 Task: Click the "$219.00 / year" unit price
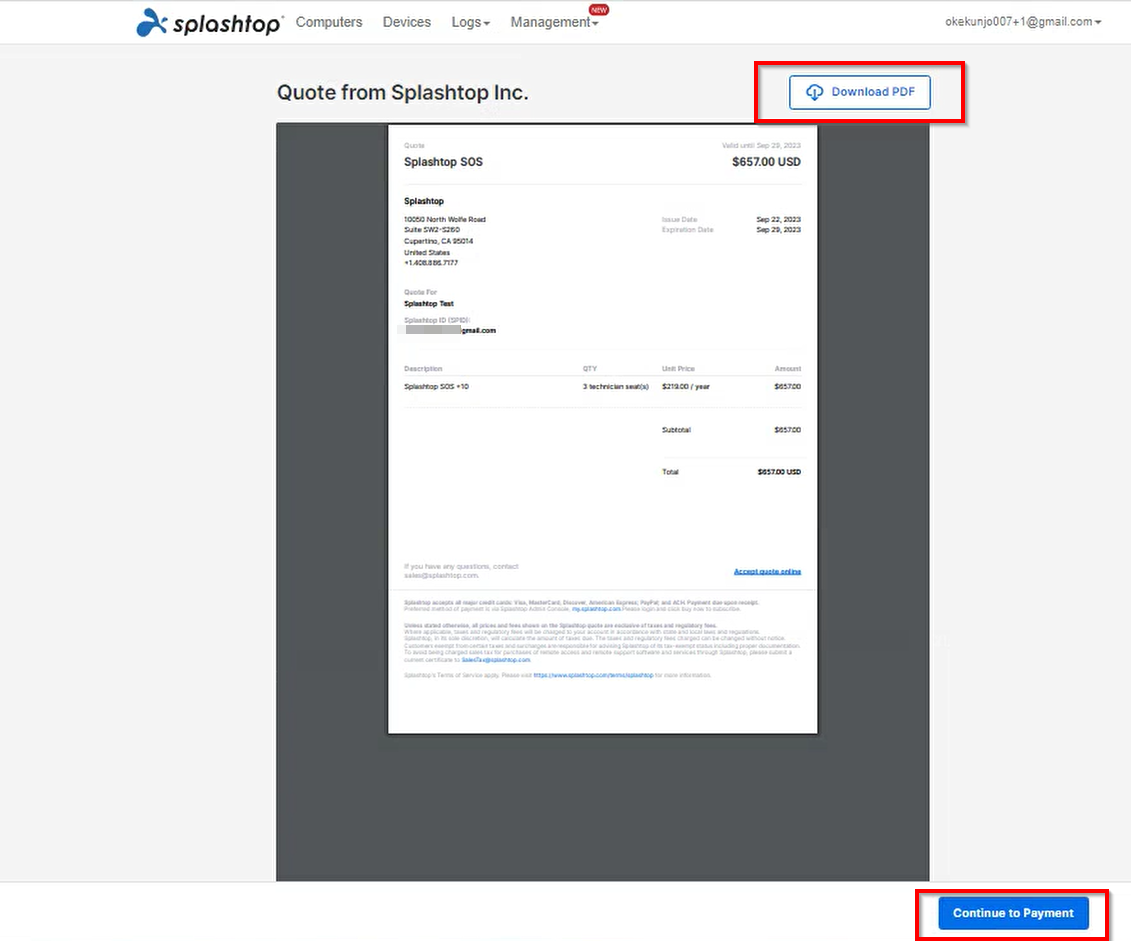pyautogui.click(x=686, y=386)
